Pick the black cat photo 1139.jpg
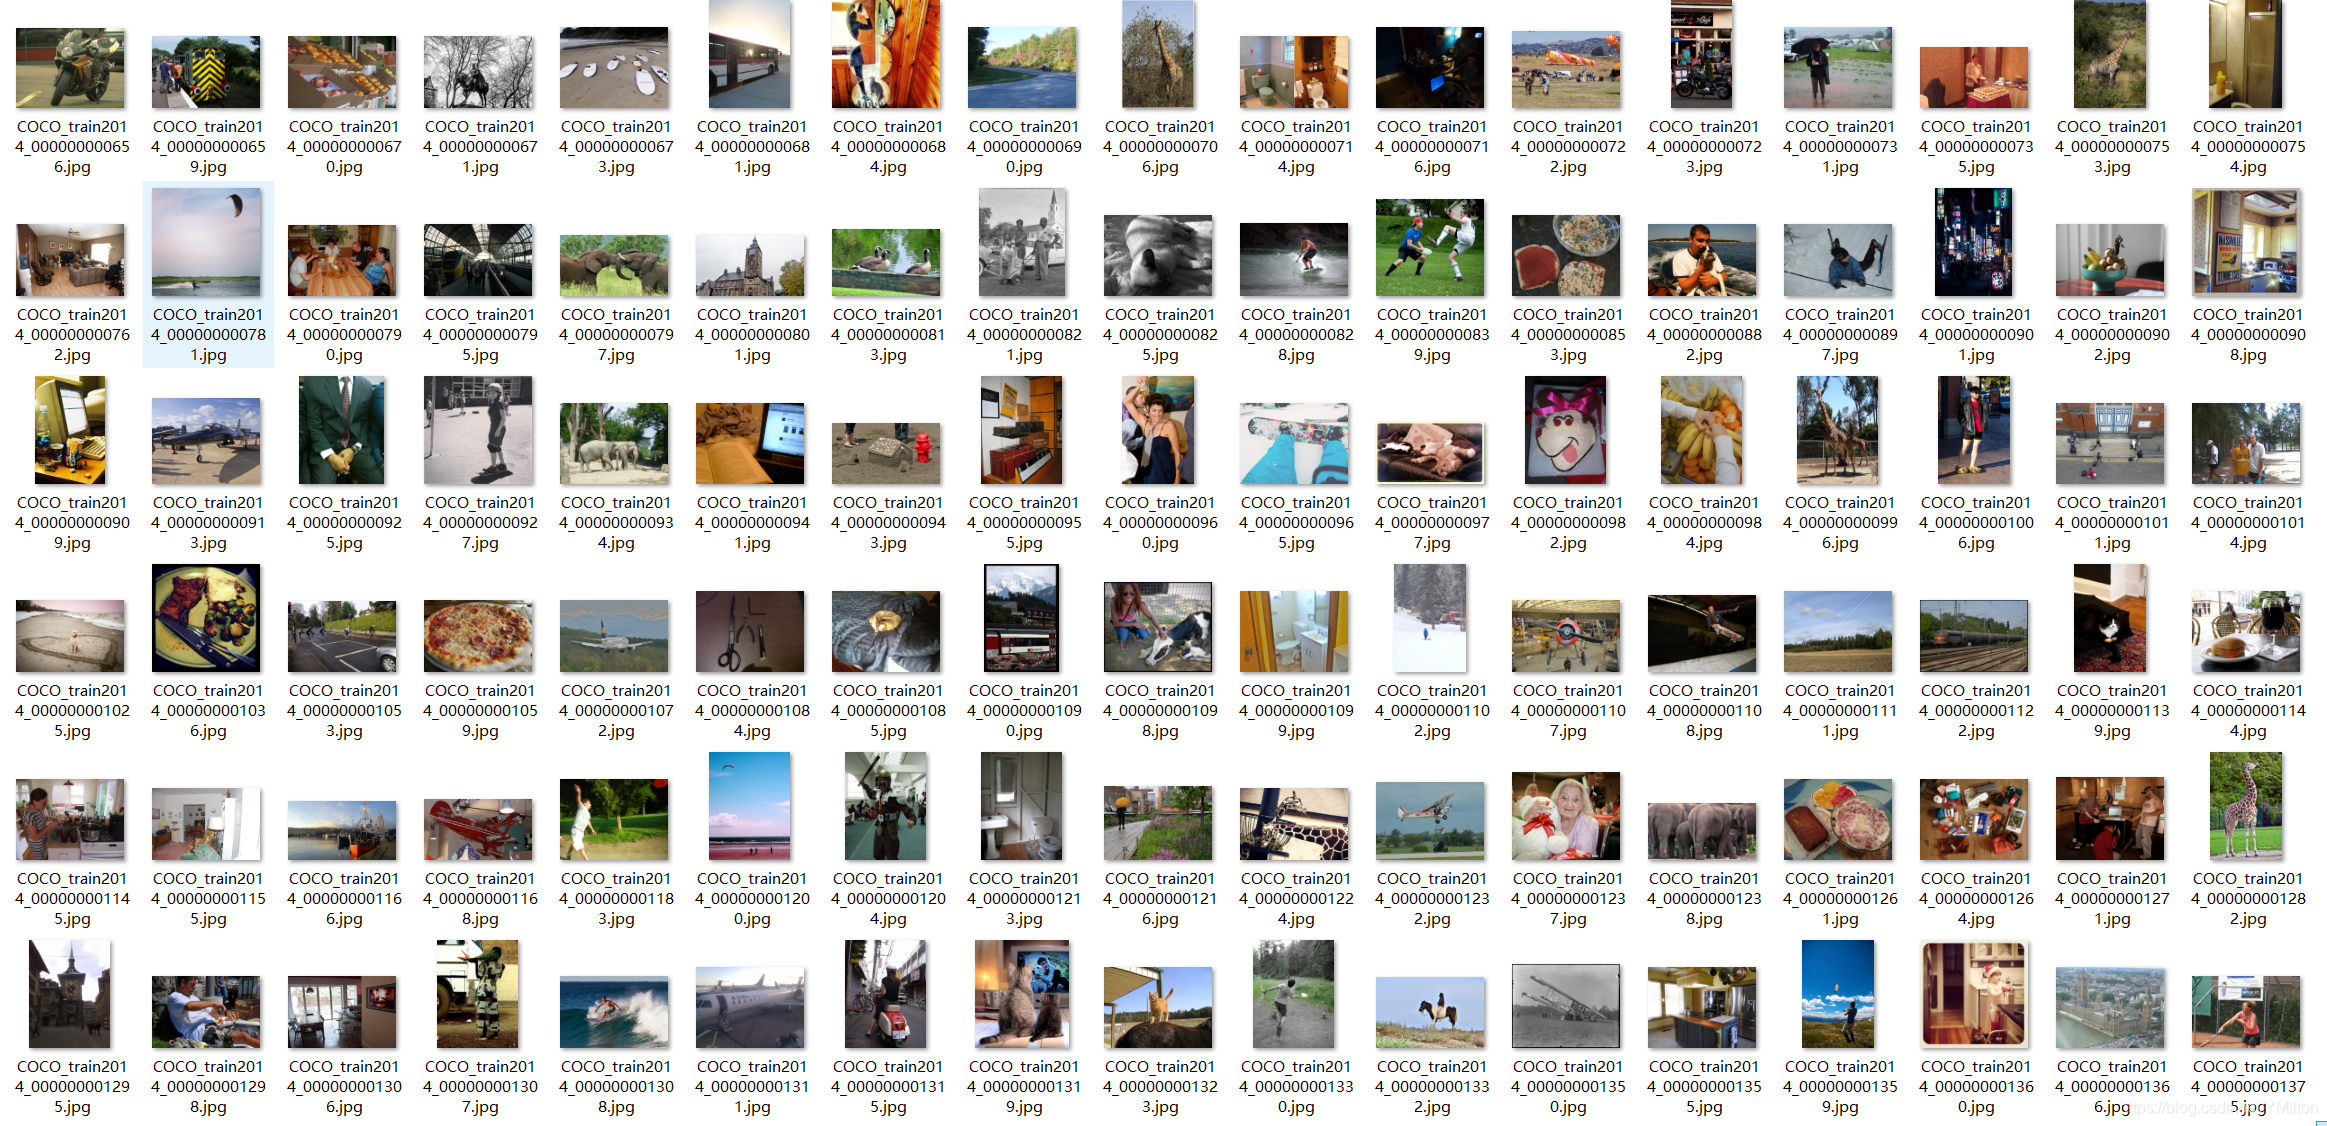This screenshot has height=1126, width=2327. click(x=2110, y=618)
